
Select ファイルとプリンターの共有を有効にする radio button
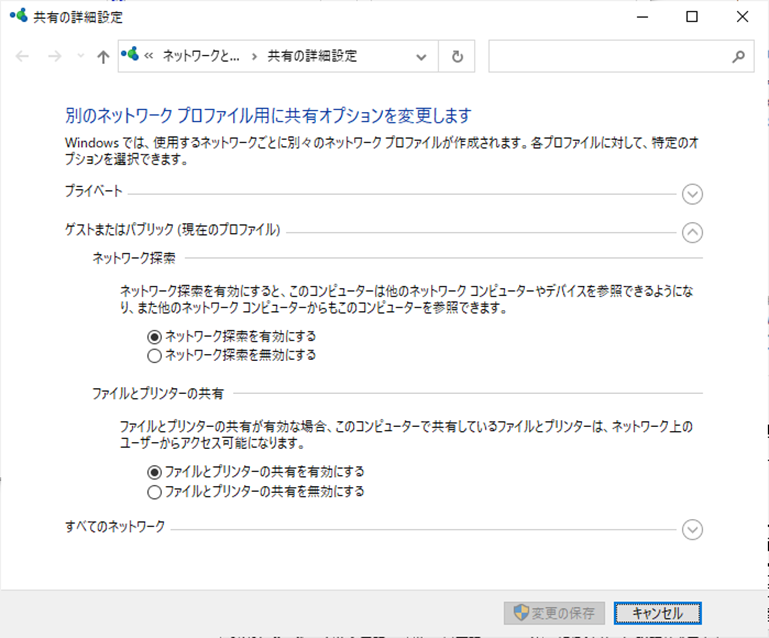click(x=154, y=472)
